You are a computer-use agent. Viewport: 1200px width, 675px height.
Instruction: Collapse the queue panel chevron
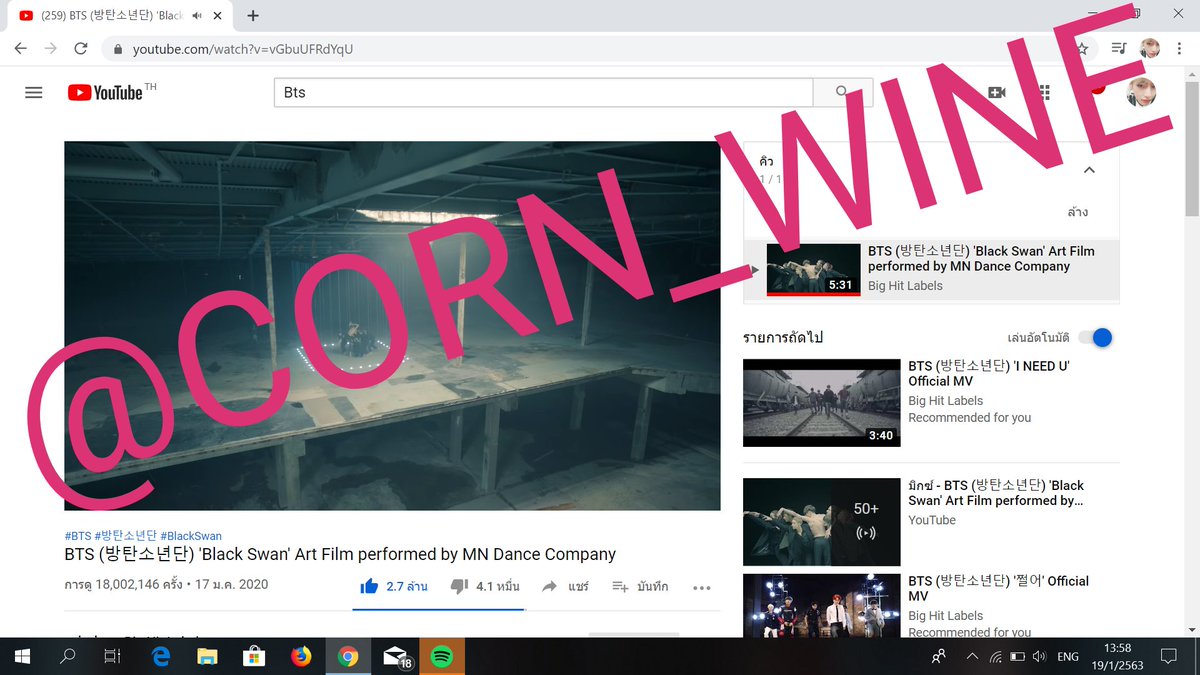pyautogui.click(x=1089, y=170)
